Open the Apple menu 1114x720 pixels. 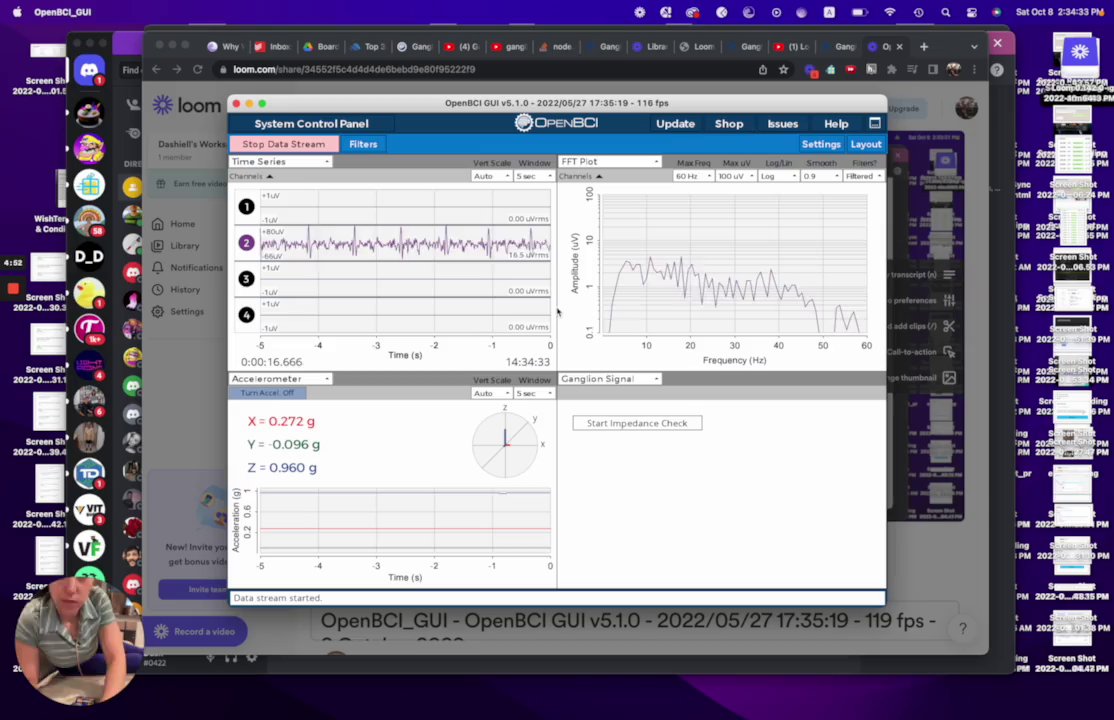[x=18, y=12]
